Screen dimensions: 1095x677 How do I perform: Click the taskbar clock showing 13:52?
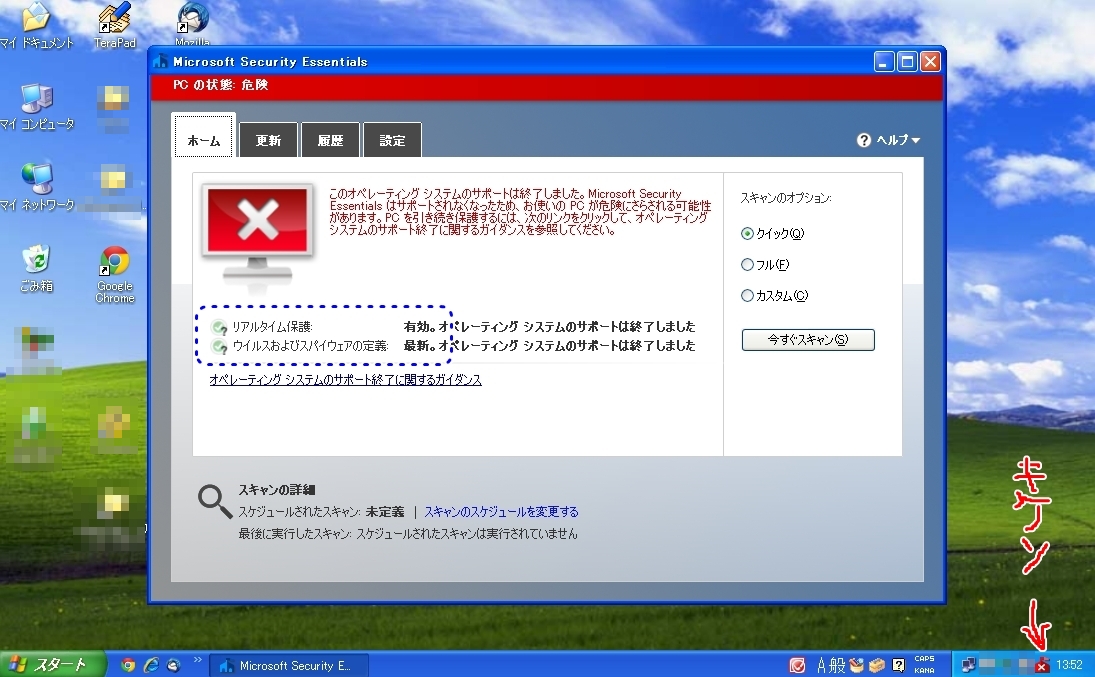pyautogui.click(x=1069, y=665)
